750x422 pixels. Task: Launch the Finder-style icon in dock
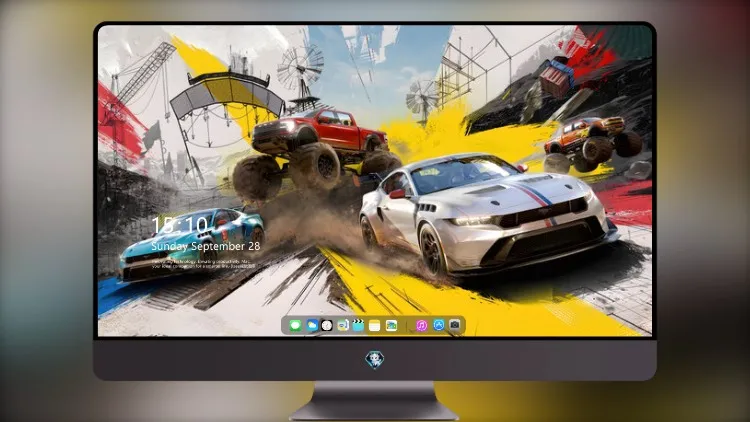pos(342,325)
